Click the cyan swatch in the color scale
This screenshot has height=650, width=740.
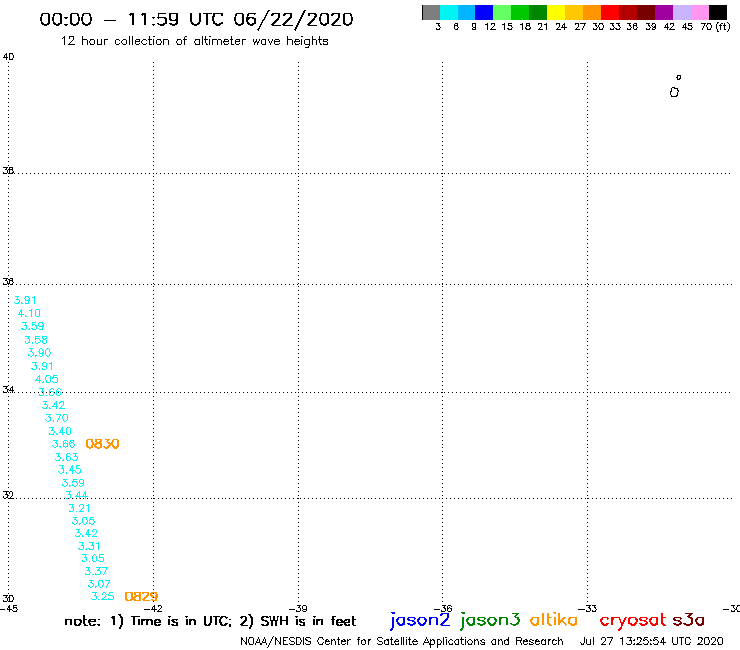tap(449, 12)
